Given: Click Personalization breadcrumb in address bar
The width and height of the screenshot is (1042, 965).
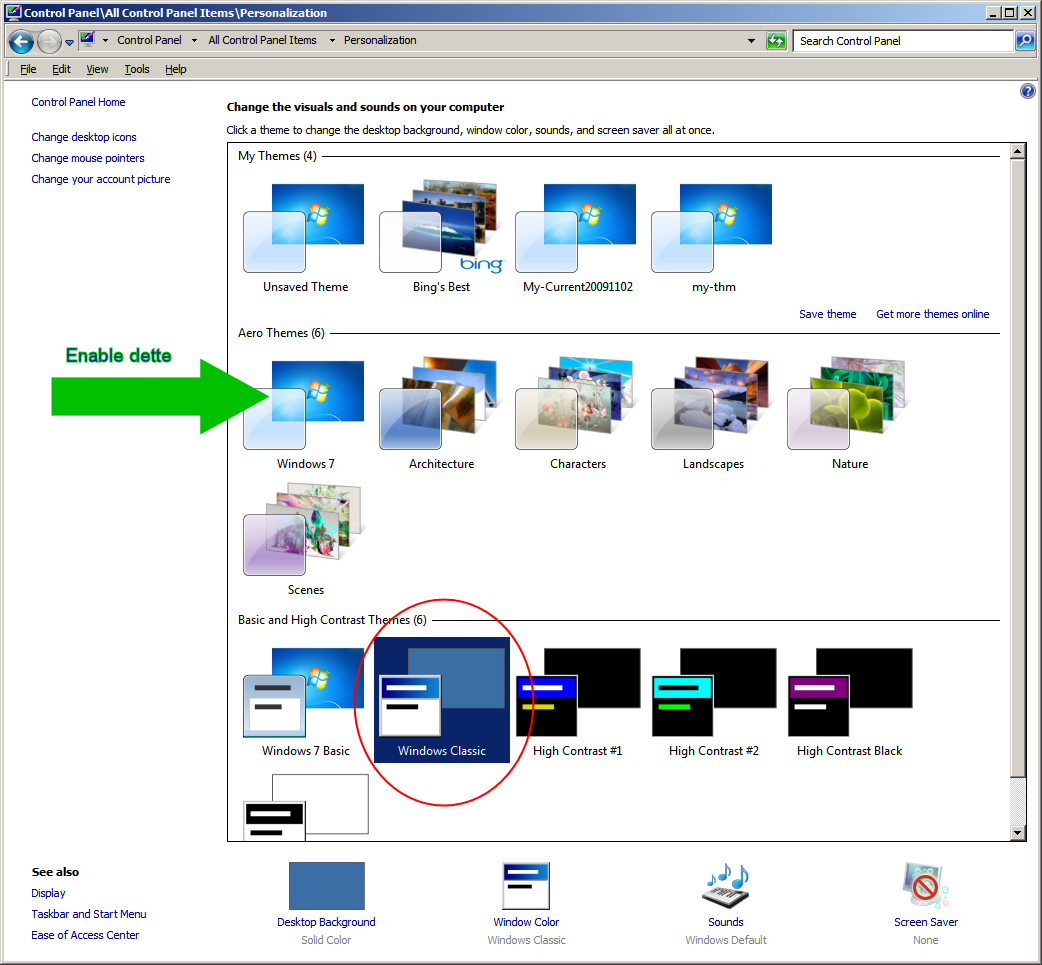Looking at the screenshot, I should point(380,41).
